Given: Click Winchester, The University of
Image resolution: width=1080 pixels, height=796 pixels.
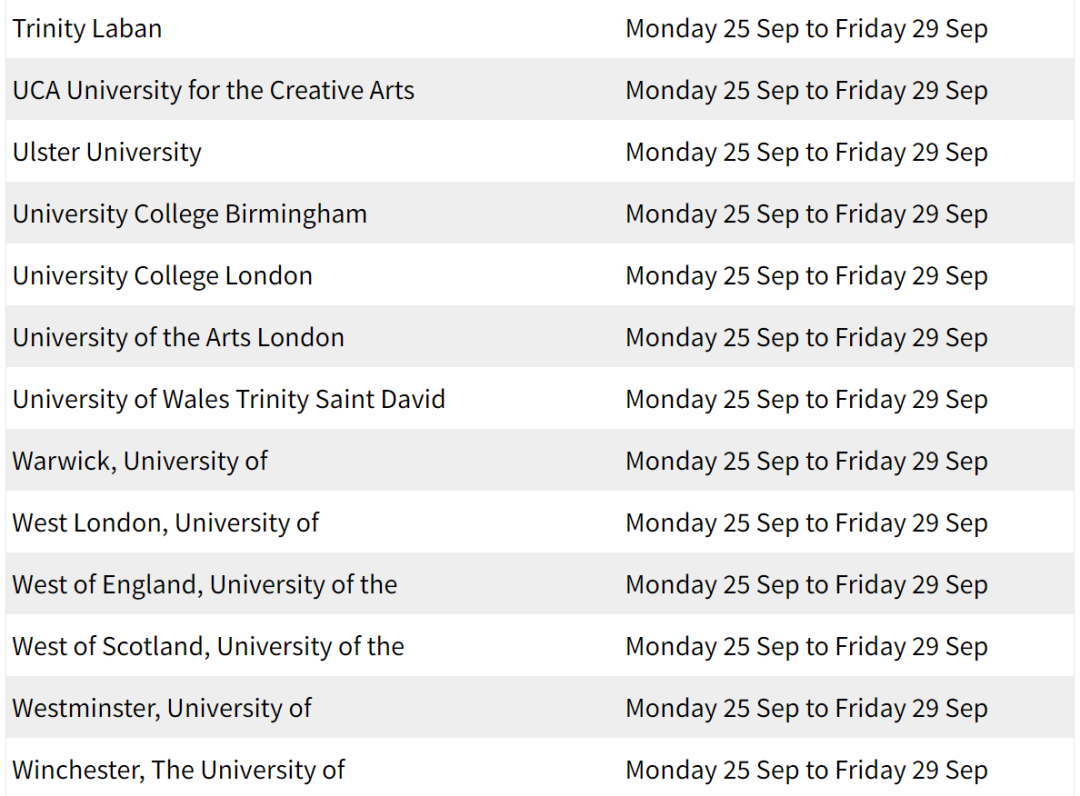Looking at the screenshot, I should click(x=178, y=771).
